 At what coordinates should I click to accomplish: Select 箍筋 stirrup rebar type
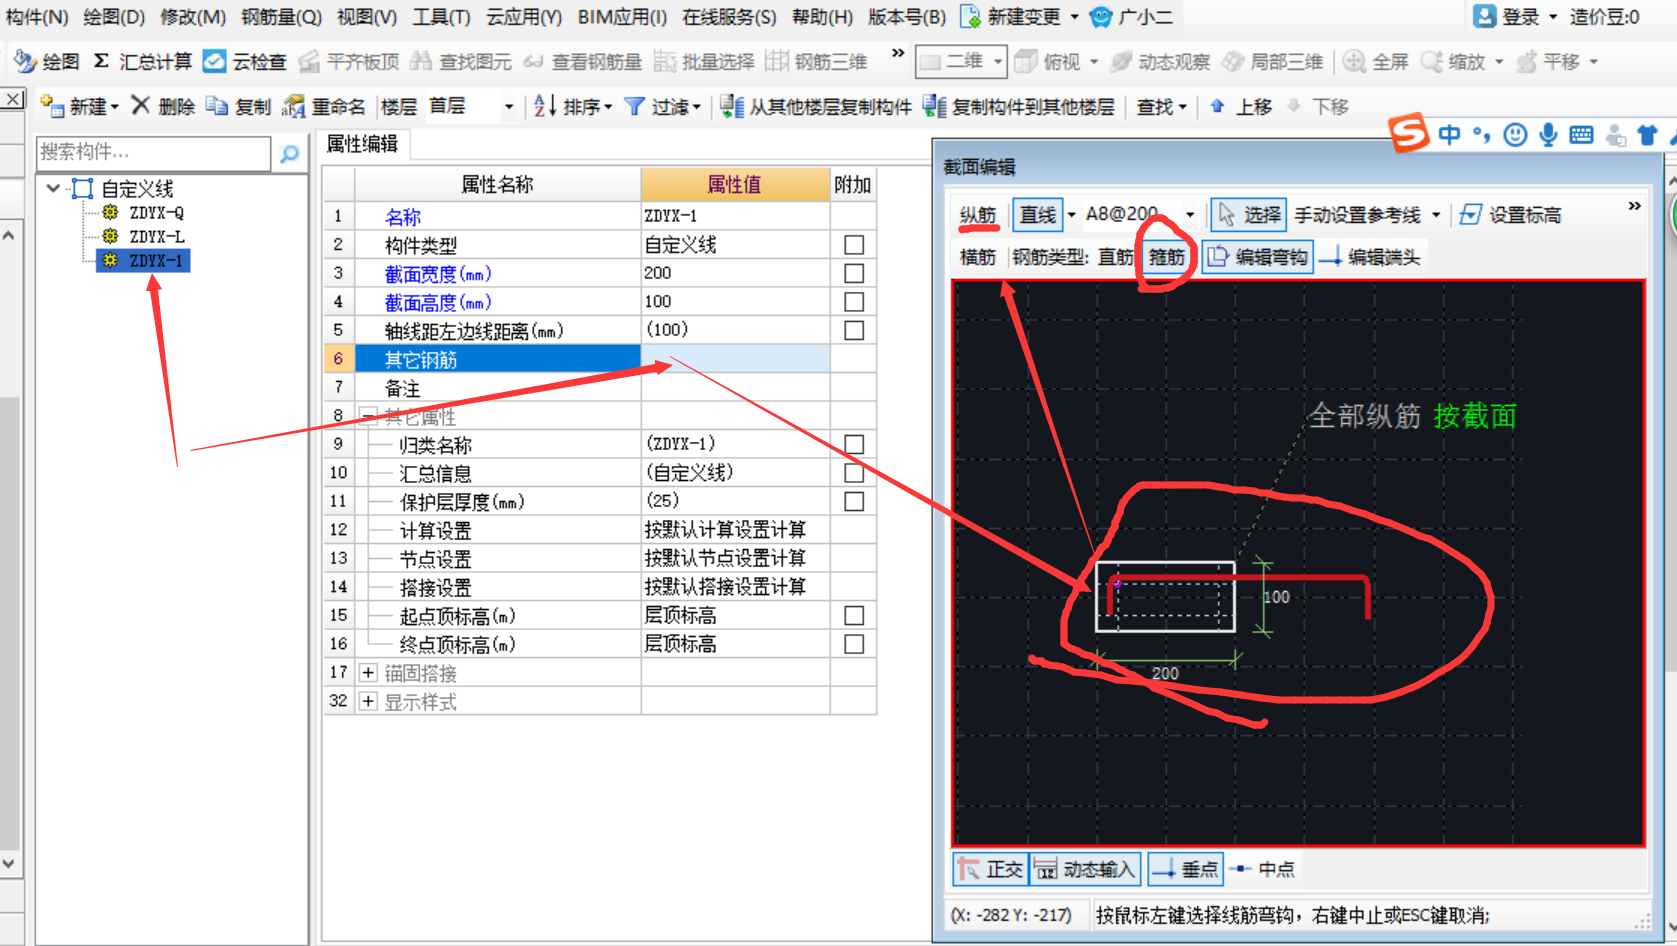click(1166, 257)
